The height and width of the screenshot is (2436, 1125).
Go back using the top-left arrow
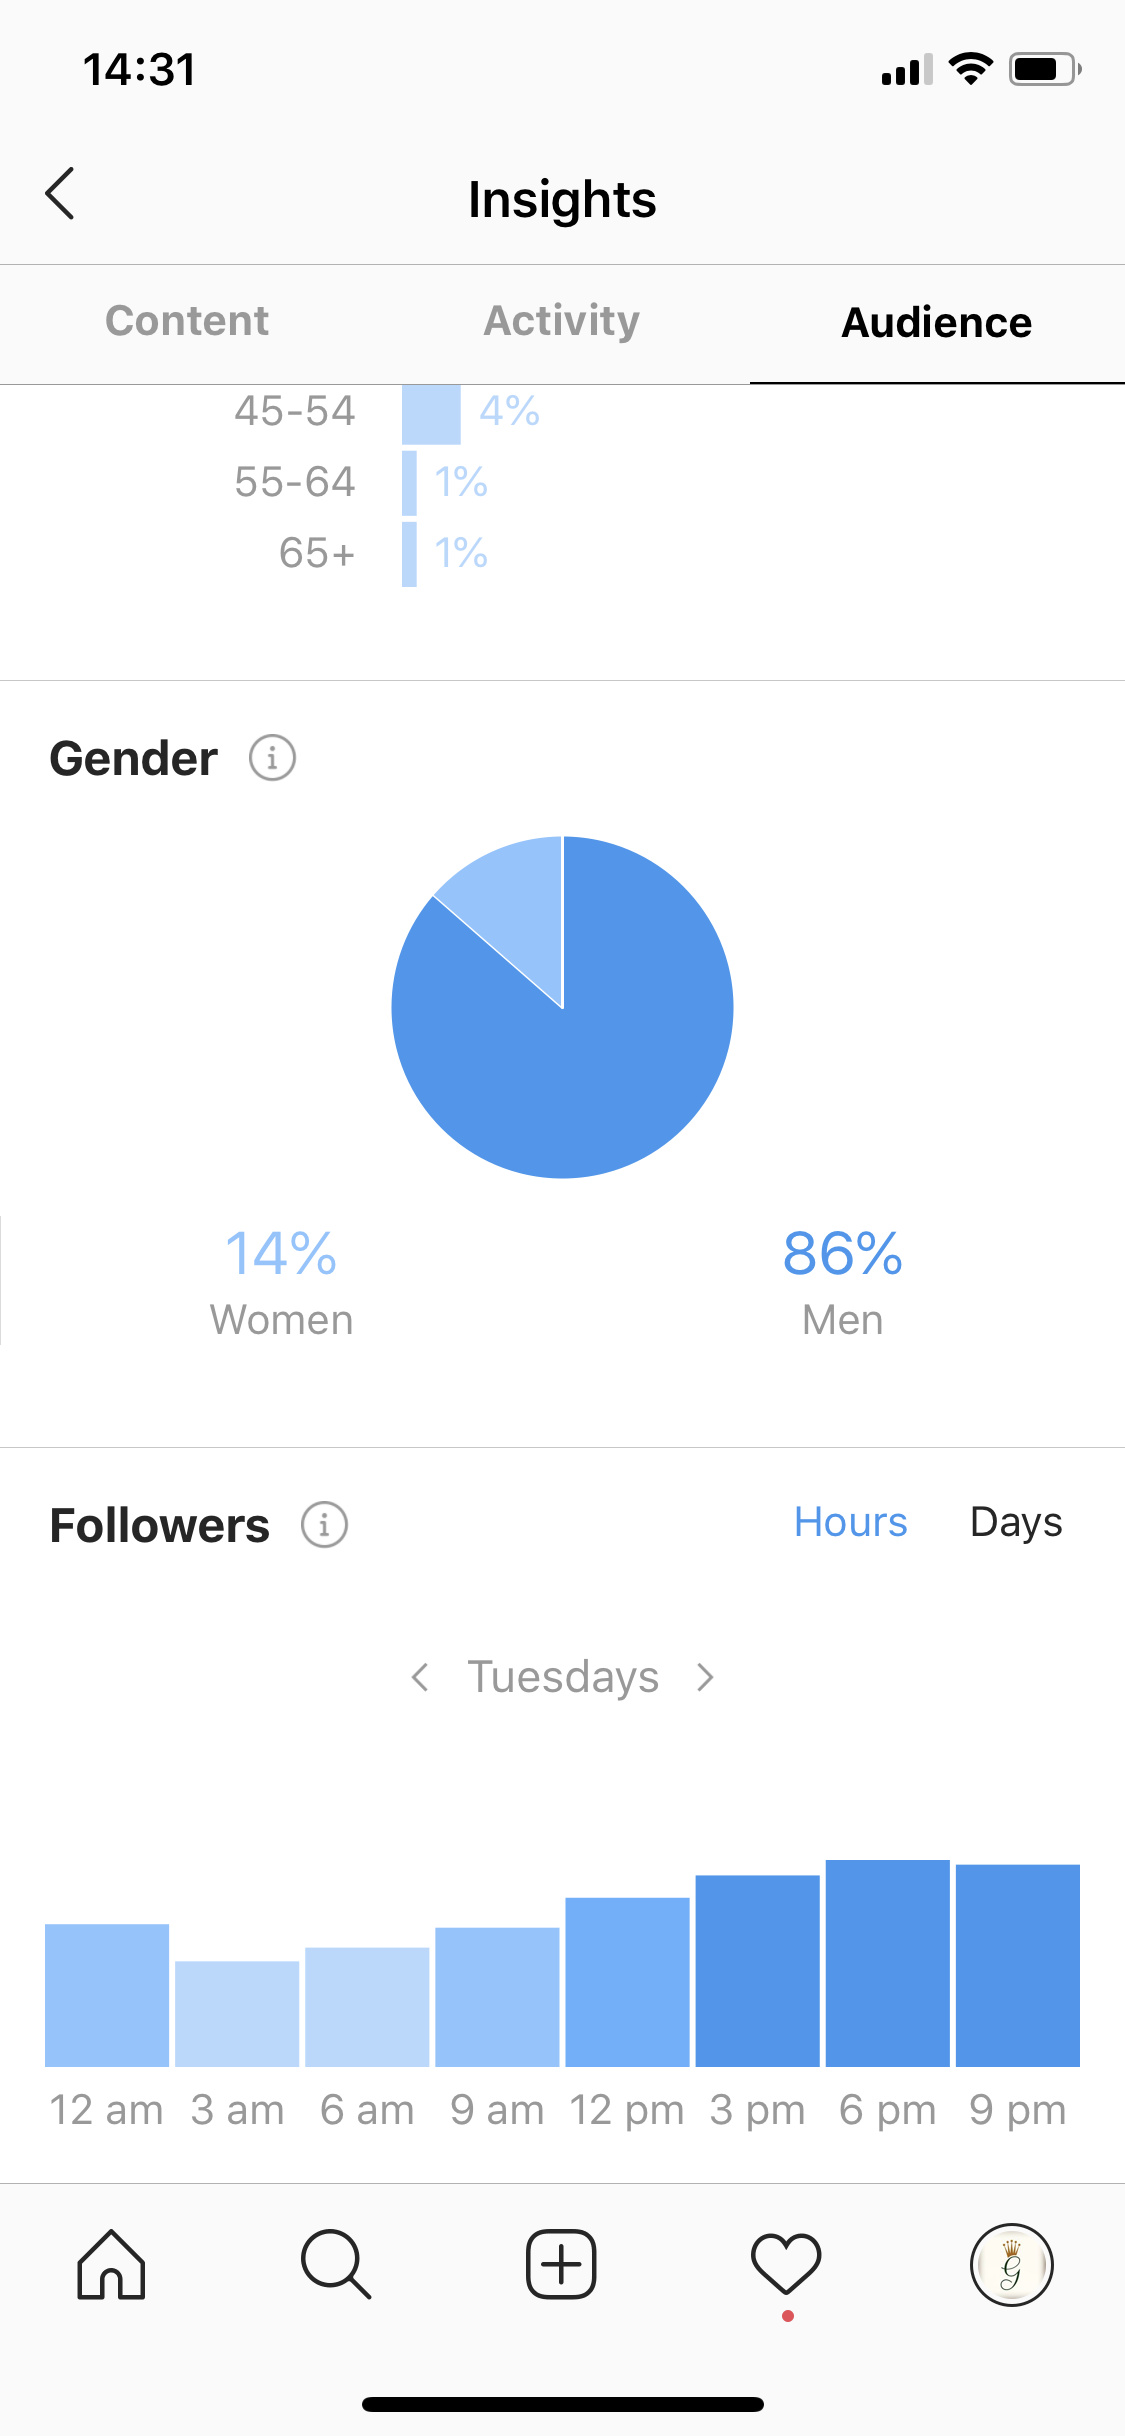coord(60,193)
